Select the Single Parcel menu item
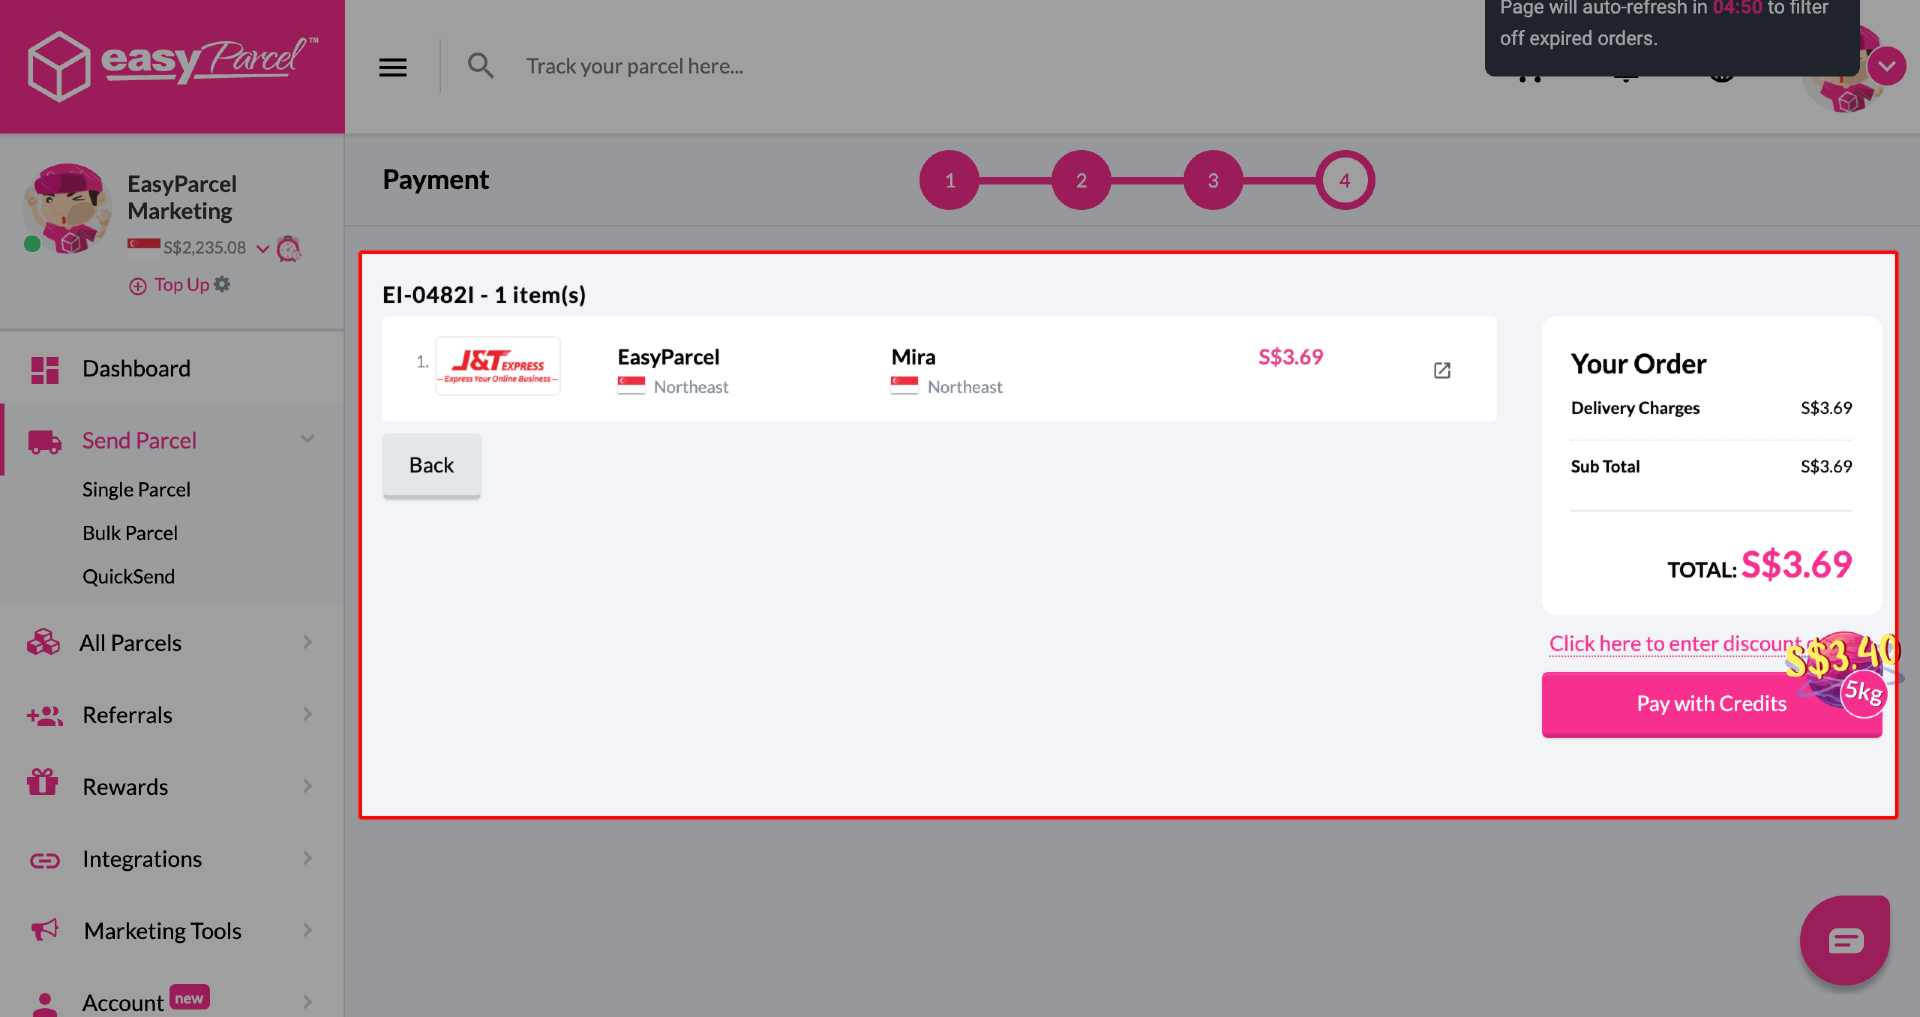The height and width of the screenshot is (1017, 1920). point(136,489)
